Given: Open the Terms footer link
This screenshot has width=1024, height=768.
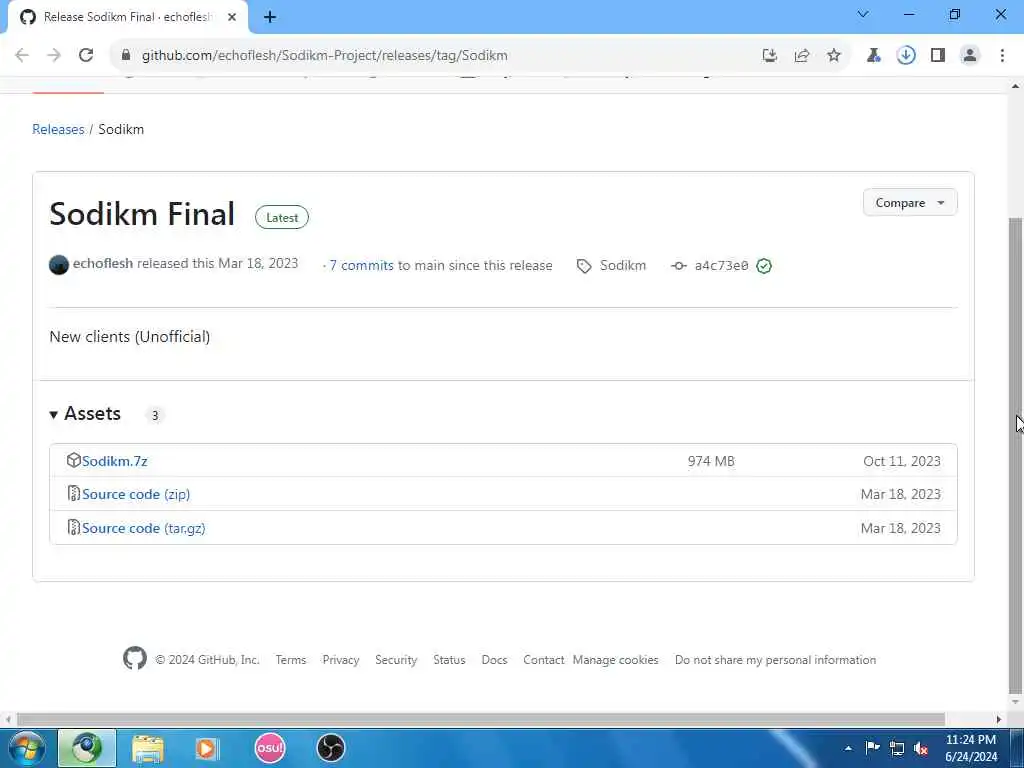Looking at the screenshot, I should point(291,660).
